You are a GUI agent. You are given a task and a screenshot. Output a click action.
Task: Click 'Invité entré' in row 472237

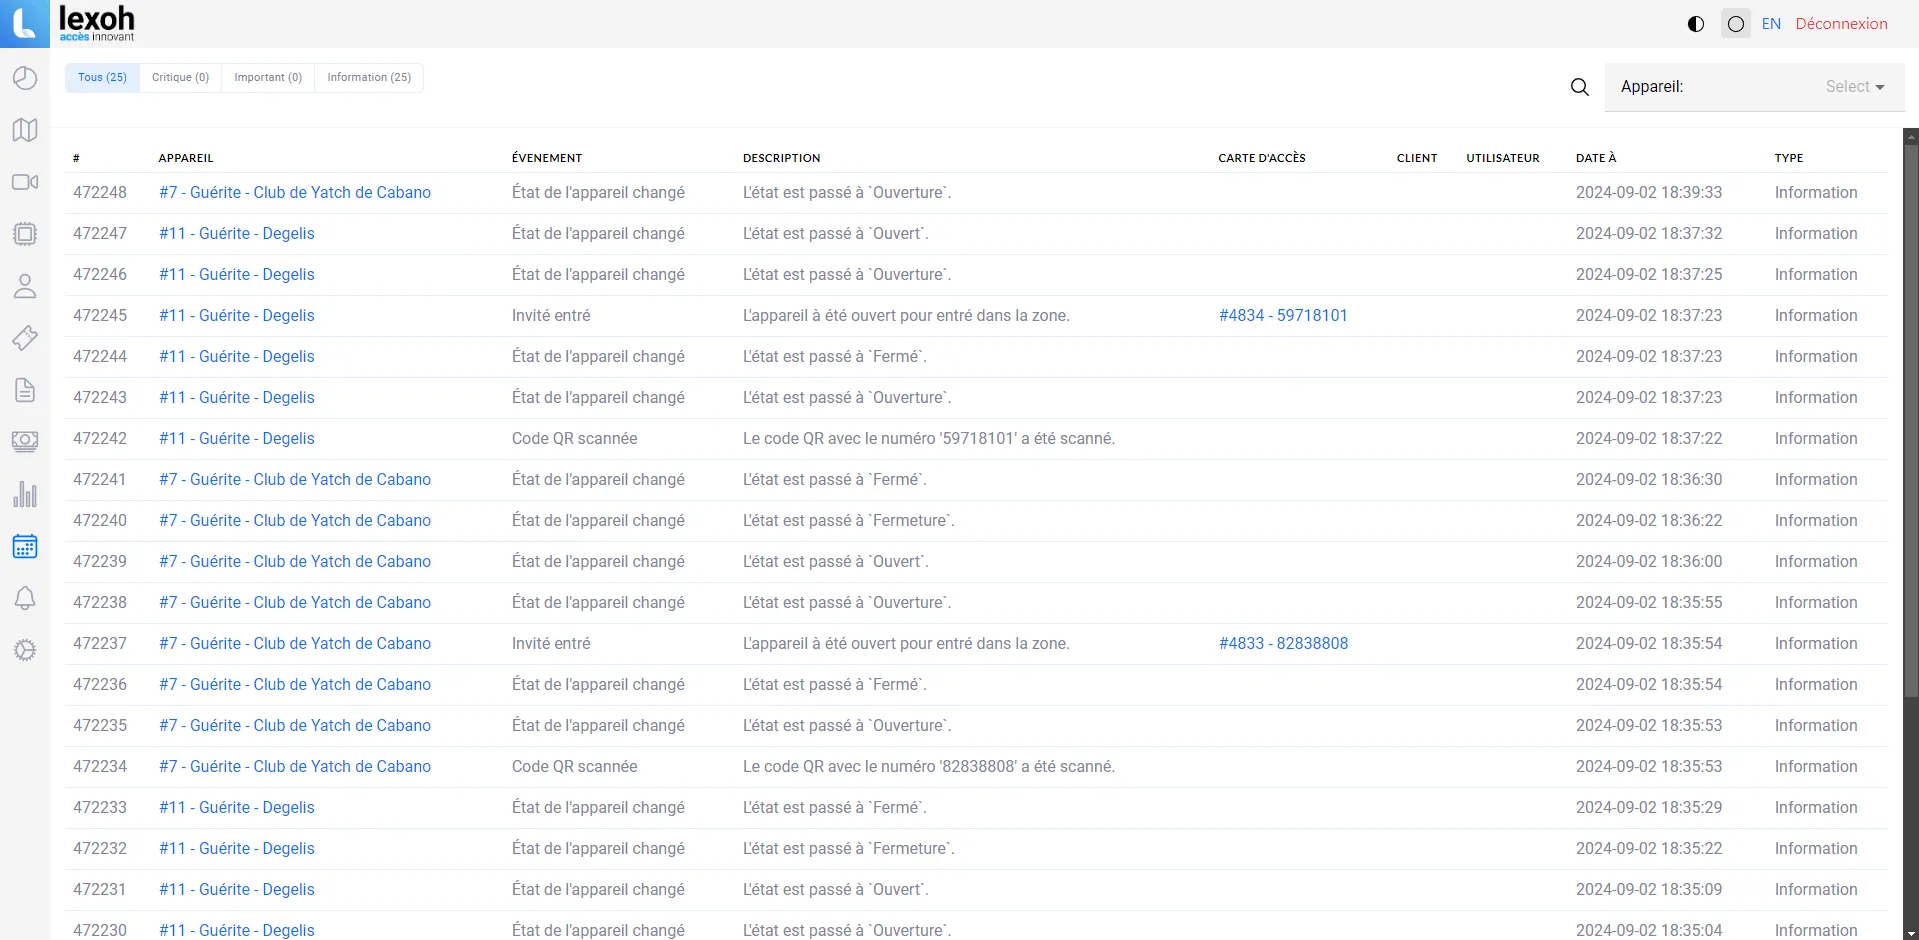click(x=551, y=644)
